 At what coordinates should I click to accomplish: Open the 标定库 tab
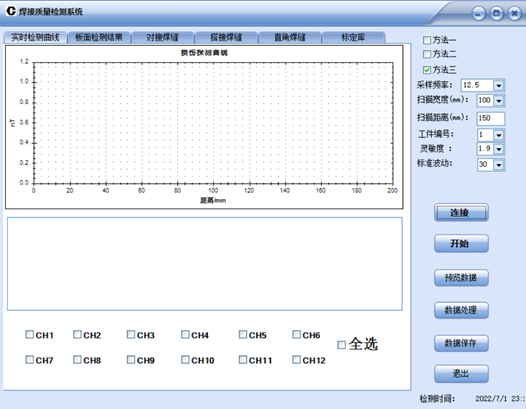click(x=353, y=37)
